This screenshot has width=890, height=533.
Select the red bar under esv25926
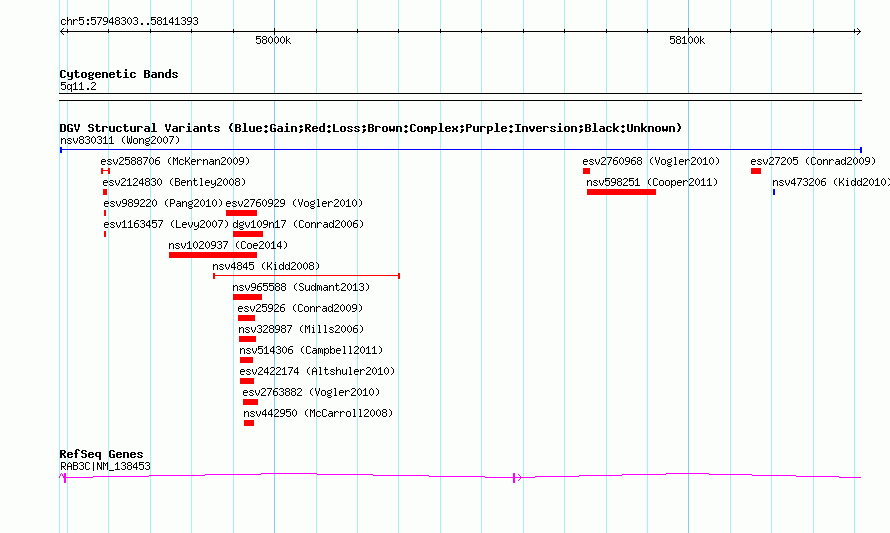click(x=246, y=318)
